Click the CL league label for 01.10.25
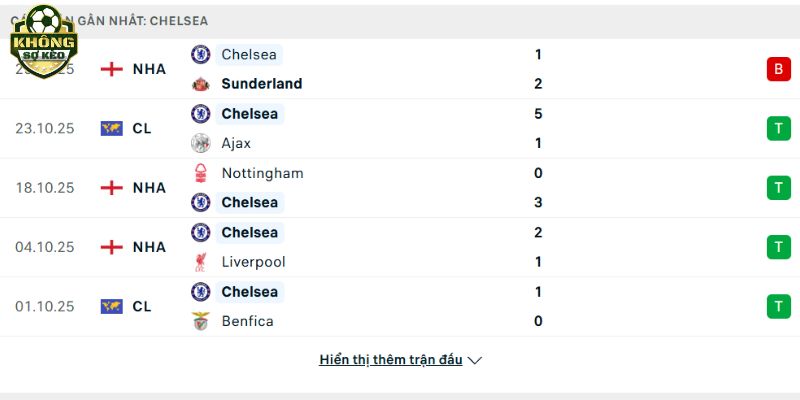 pyautogui.click(x=142, y=306)
